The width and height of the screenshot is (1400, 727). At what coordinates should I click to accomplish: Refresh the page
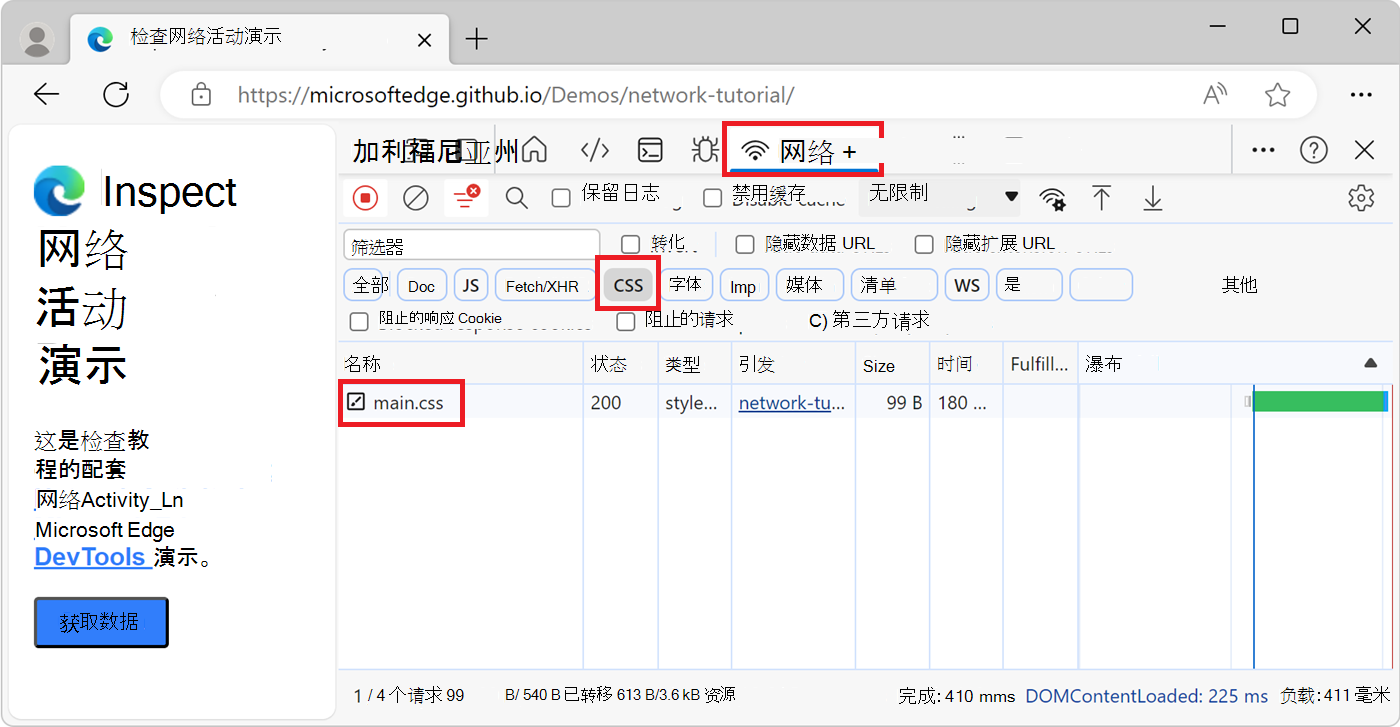(117, 95)
